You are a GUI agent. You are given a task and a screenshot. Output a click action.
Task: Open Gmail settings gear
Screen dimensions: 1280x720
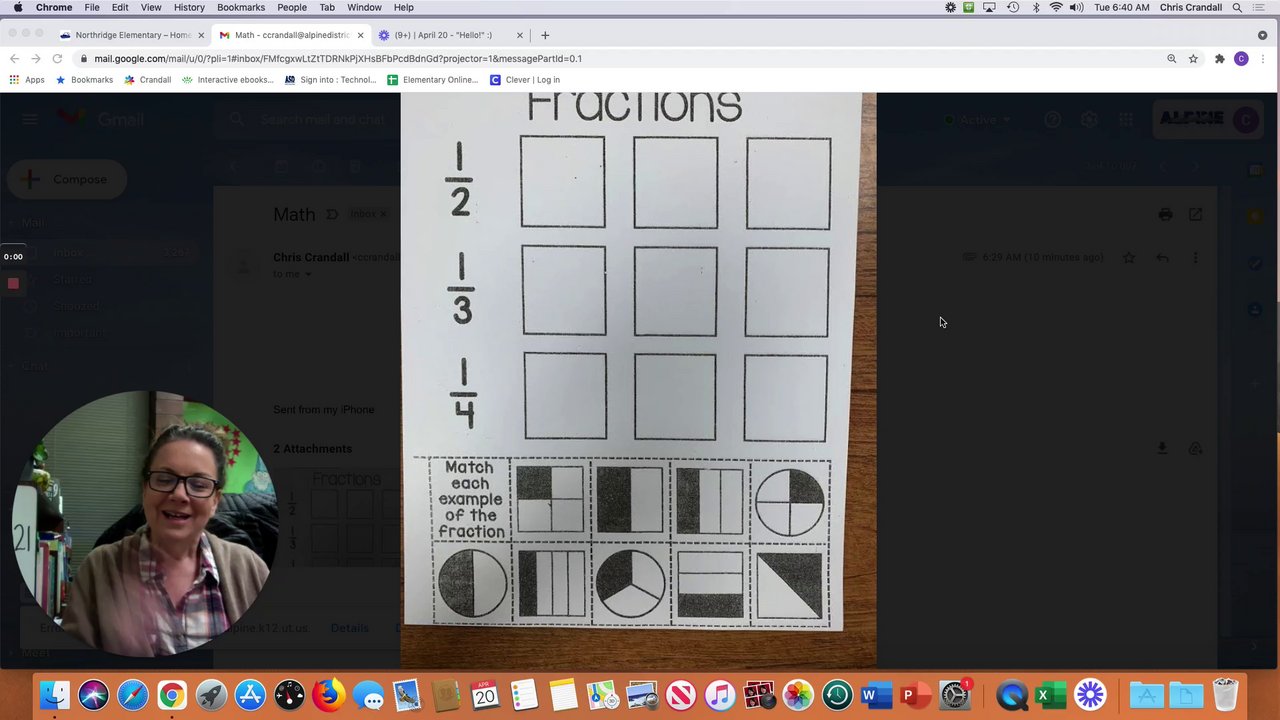click(1089, 119)
